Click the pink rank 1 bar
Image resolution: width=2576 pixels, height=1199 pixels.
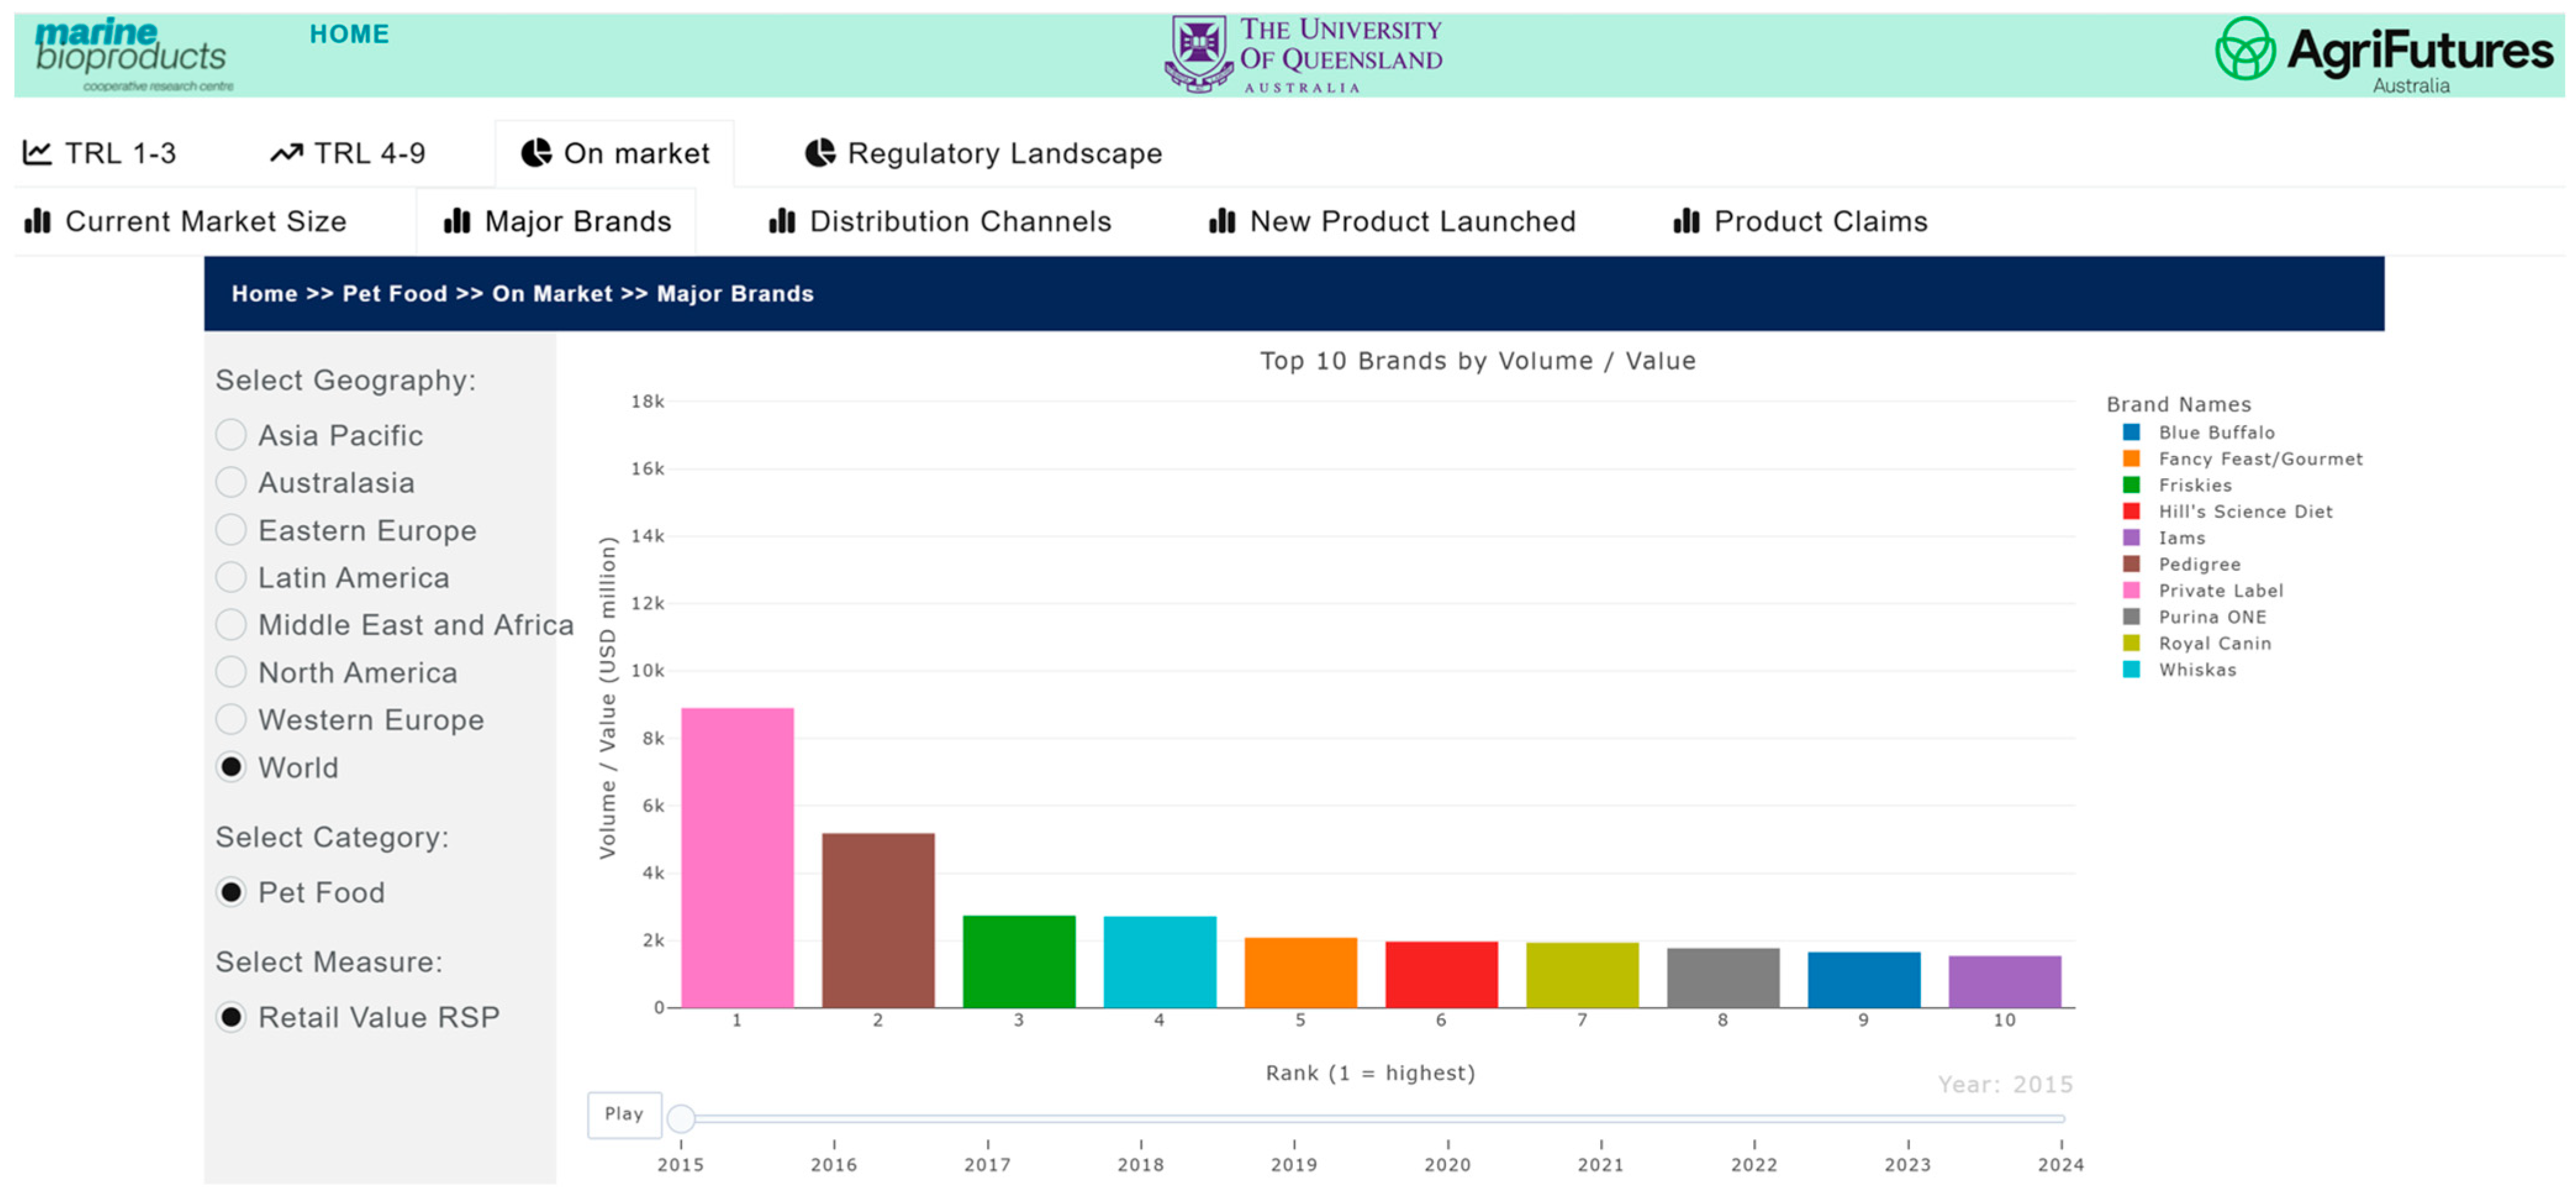point(737,857)
